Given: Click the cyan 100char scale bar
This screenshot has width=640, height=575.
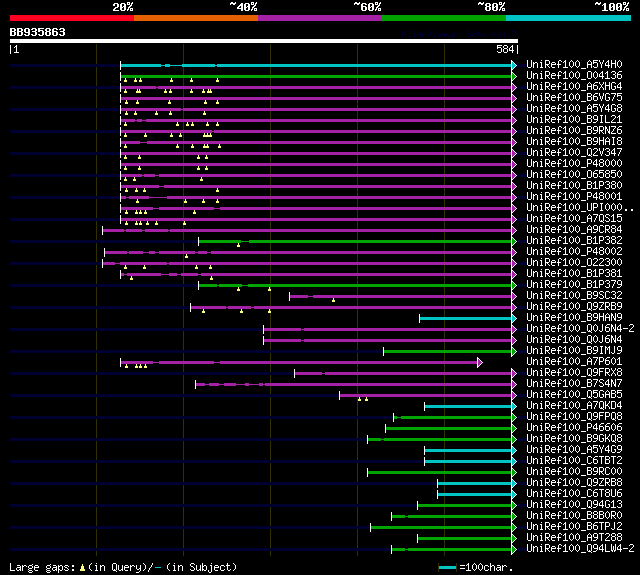Looking at the screenshot, I should coord(447,568).
